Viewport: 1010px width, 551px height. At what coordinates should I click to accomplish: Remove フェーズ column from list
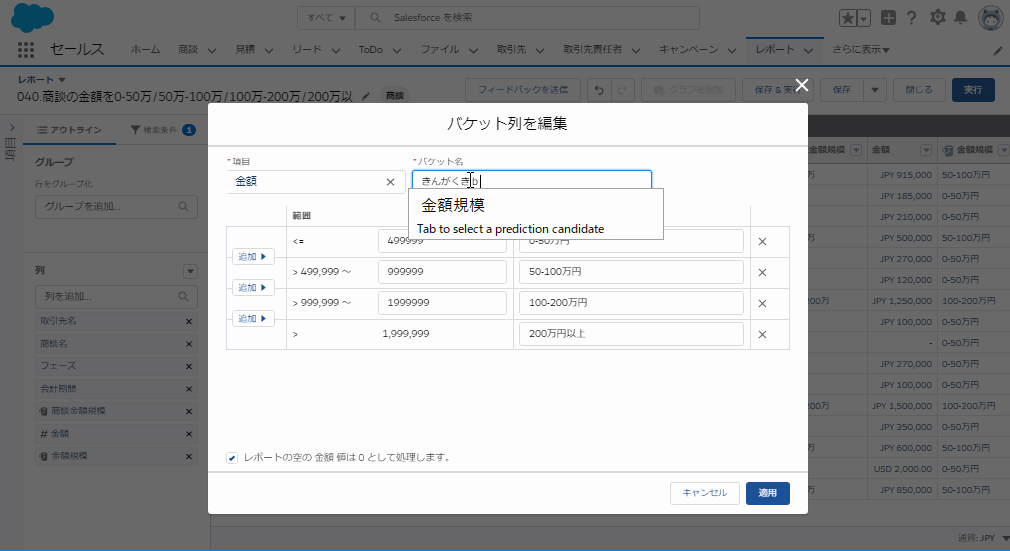[189, 366]
